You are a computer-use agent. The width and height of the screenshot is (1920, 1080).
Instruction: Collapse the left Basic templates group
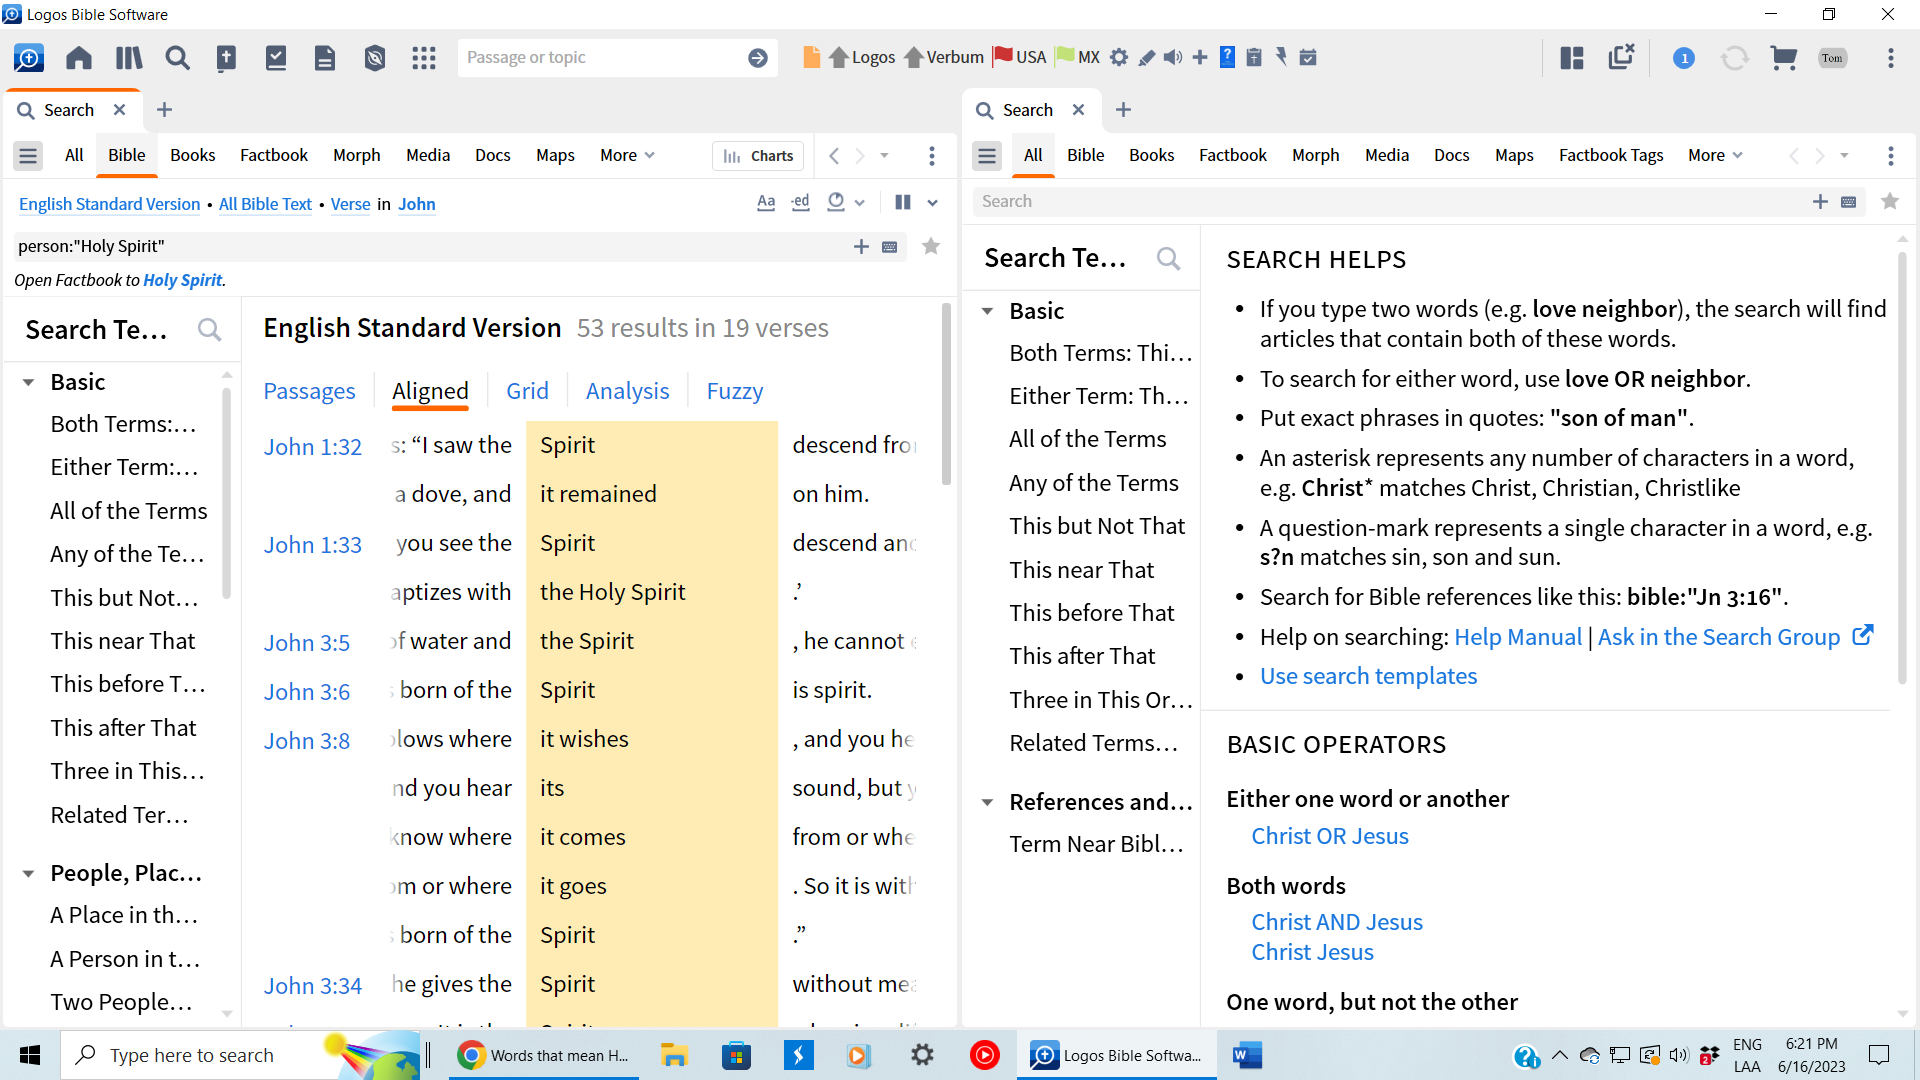pos(29,382)
